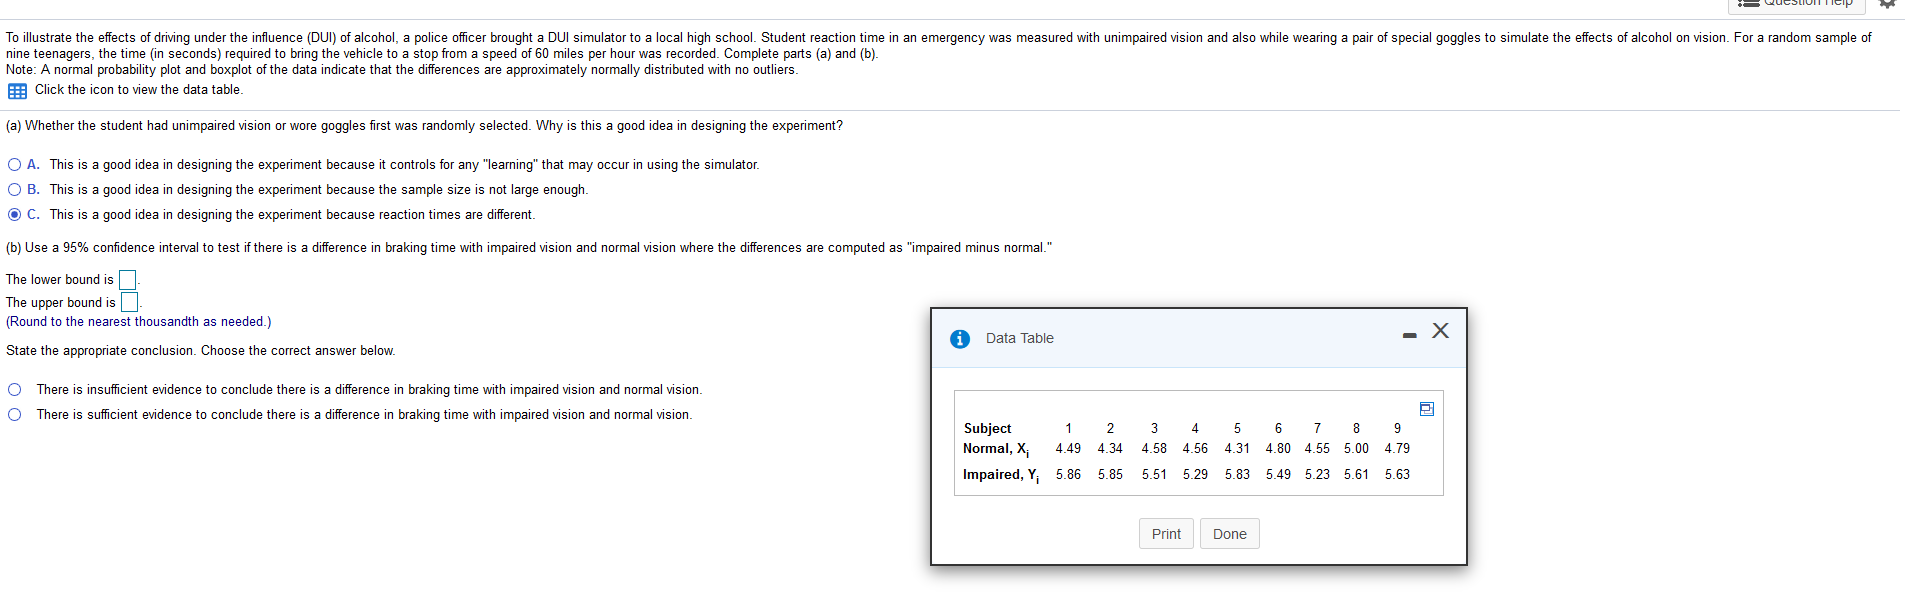The height and width of the screenshot is (599, 1905).
Task: Click the pop-out icon inside the data table
Action: click(x=1426, y=408)
